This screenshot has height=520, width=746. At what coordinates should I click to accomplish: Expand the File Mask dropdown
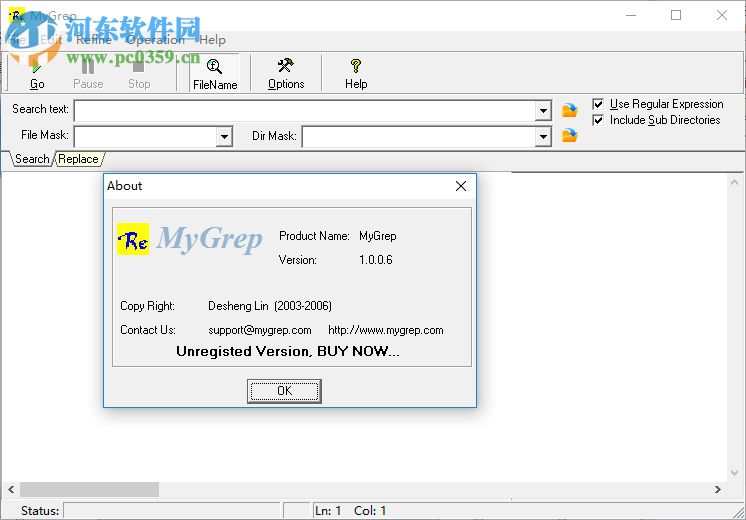pyautogui.click(x=224, y=137)
